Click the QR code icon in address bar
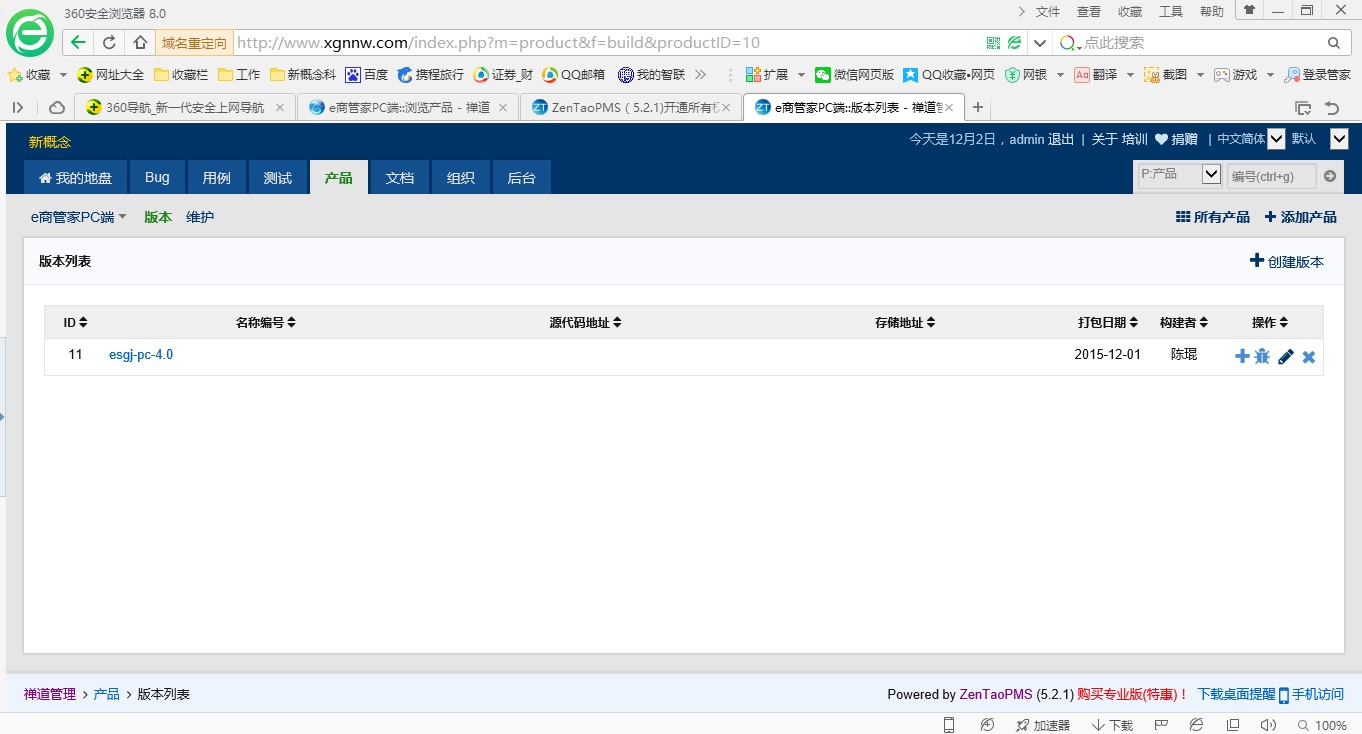The height and width of the screenshot is (734, 1362). pos(993,43)
